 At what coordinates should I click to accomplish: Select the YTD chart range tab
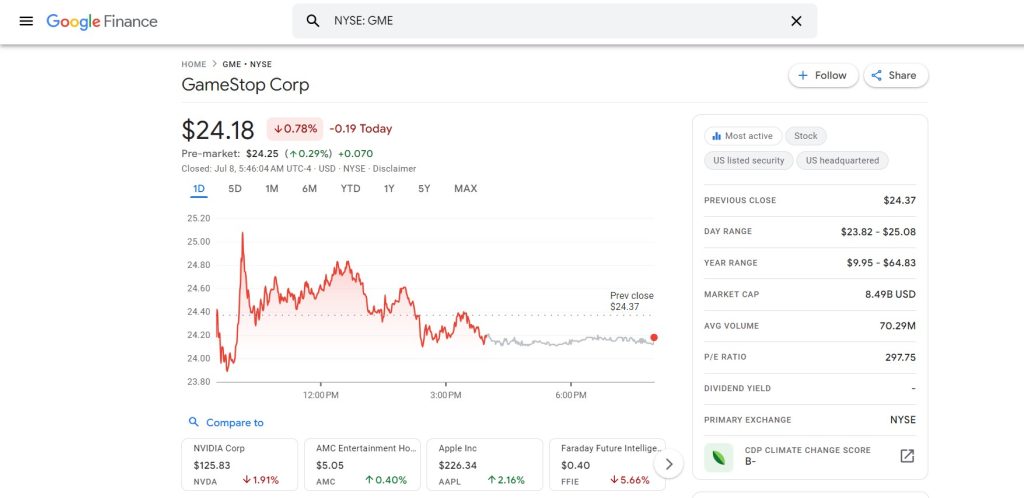point(351,189)
